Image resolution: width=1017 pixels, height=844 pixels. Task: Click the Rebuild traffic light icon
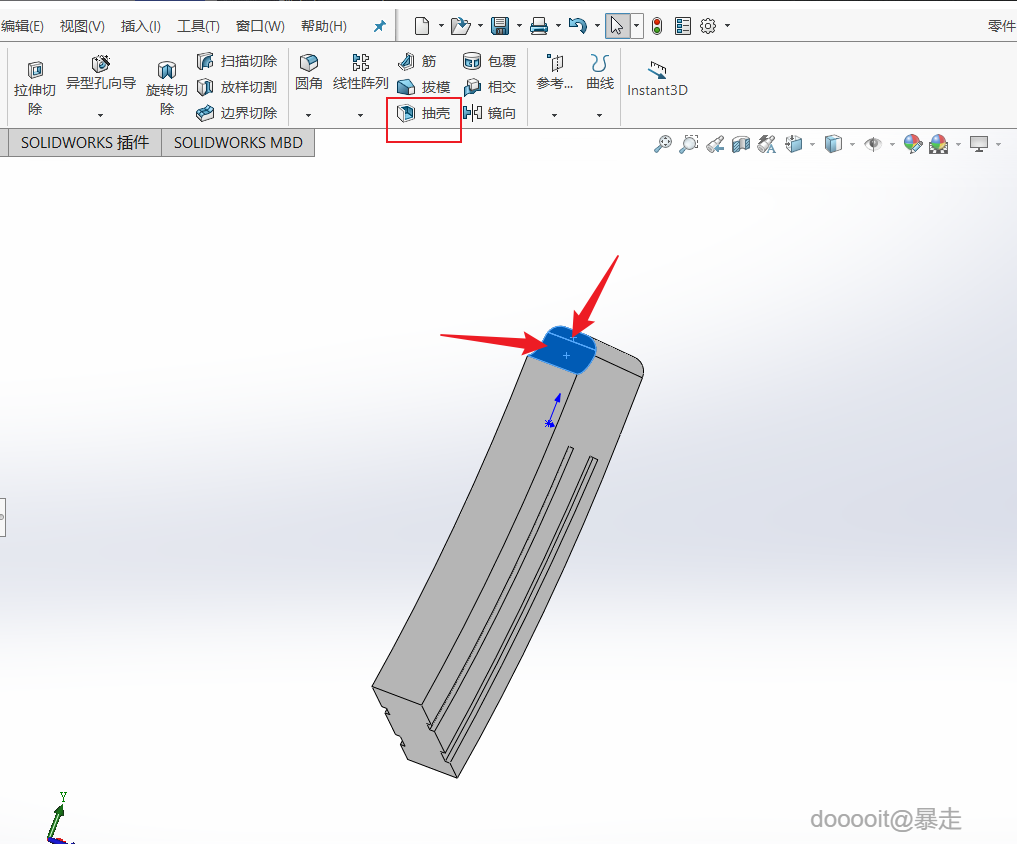coord(657,26)
